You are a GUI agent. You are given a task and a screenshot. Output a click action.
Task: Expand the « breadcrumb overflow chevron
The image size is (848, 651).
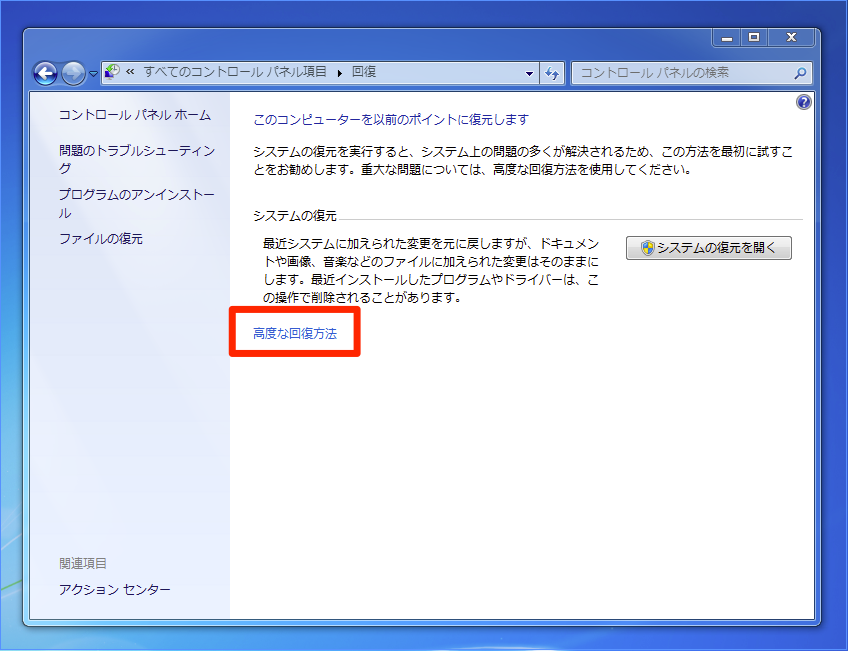point(130,72)
